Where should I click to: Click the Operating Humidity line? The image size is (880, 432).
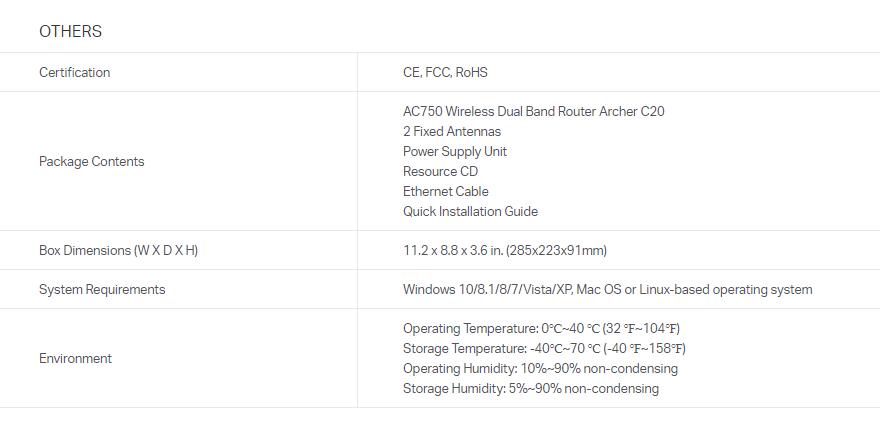(x=540, y=368)
